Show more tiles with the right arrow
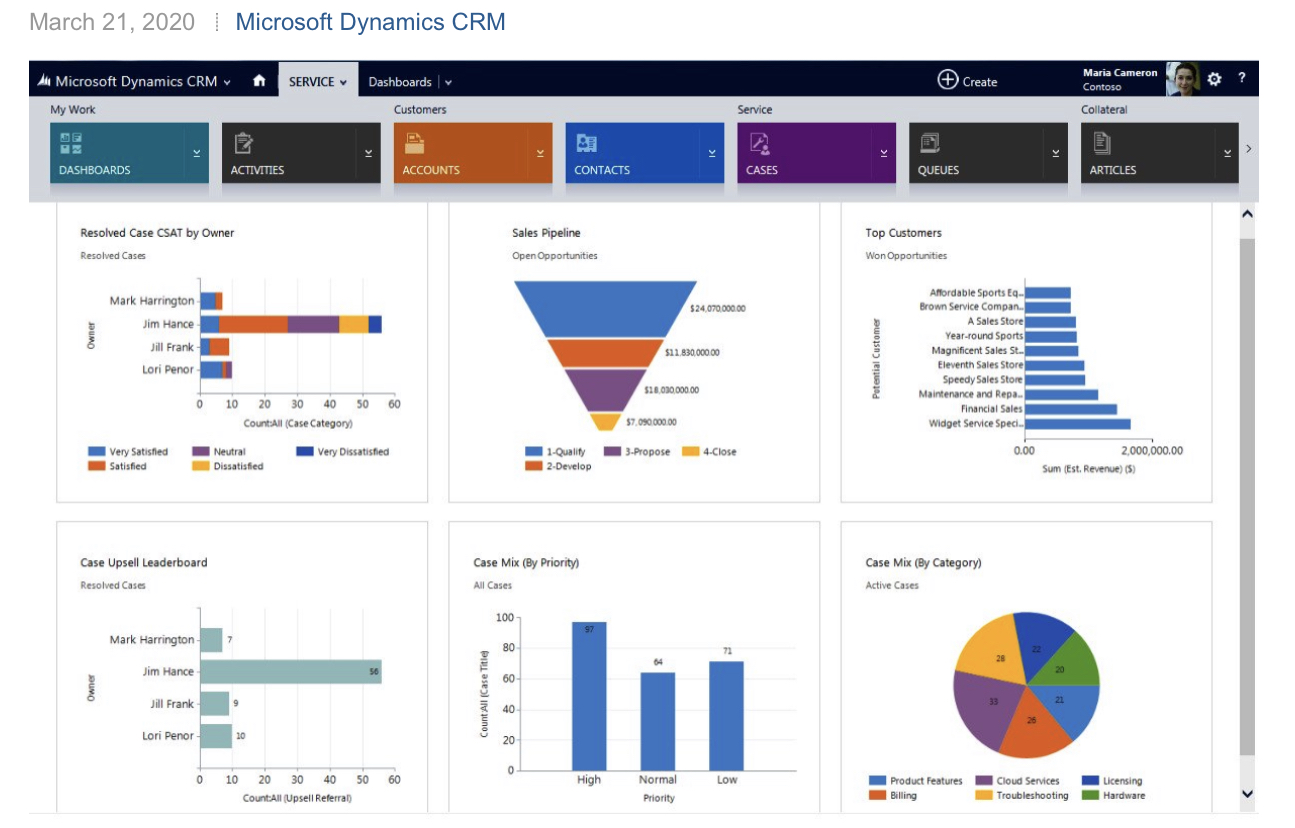This screenshot has width=1295, height=828. [x=1249, y=149]
